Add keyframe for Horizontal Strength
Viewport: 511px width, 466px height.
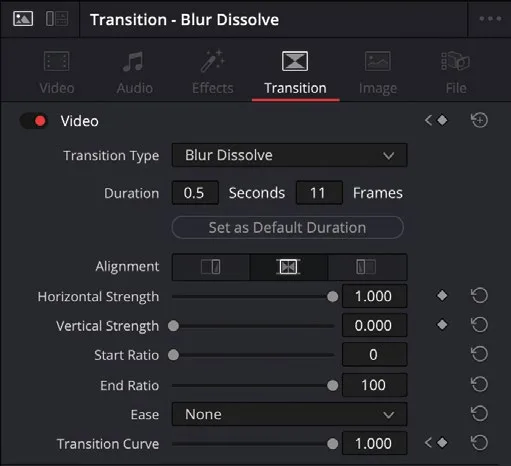pos(442,295)
